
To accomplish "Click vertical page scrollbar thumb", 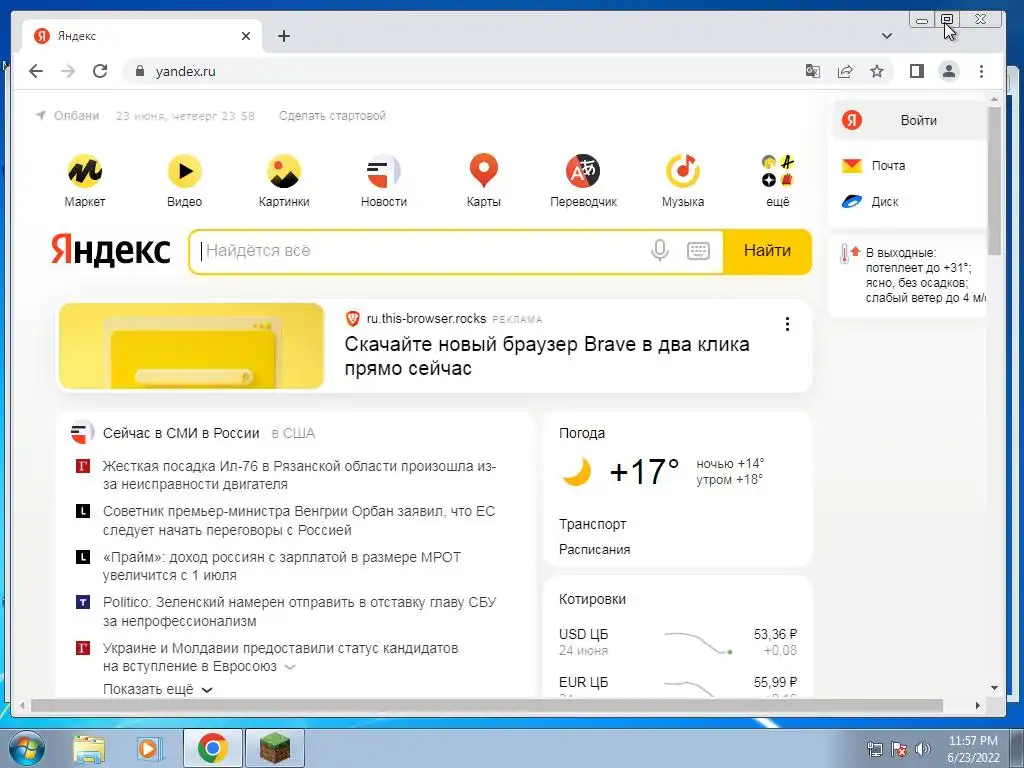I will point(994,181).
